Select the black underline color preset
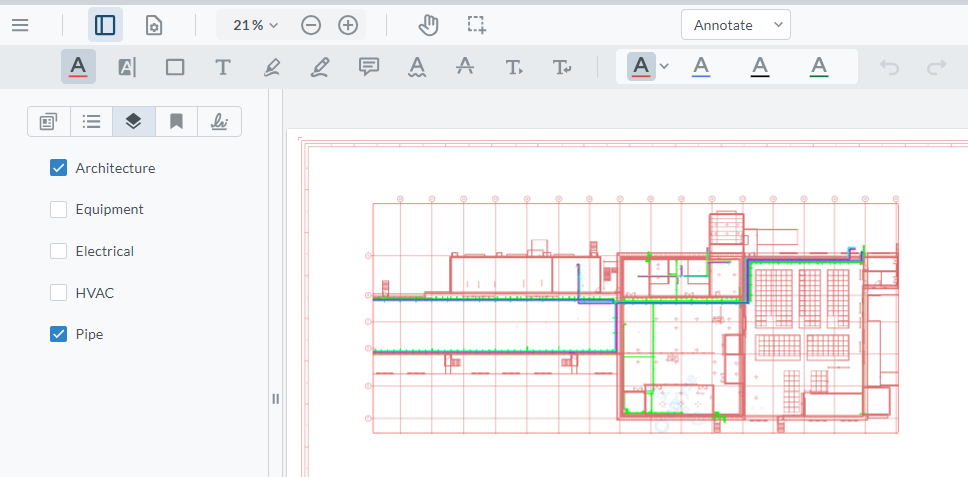The width and height of the screenshot is (968, 477). point(760,67)
